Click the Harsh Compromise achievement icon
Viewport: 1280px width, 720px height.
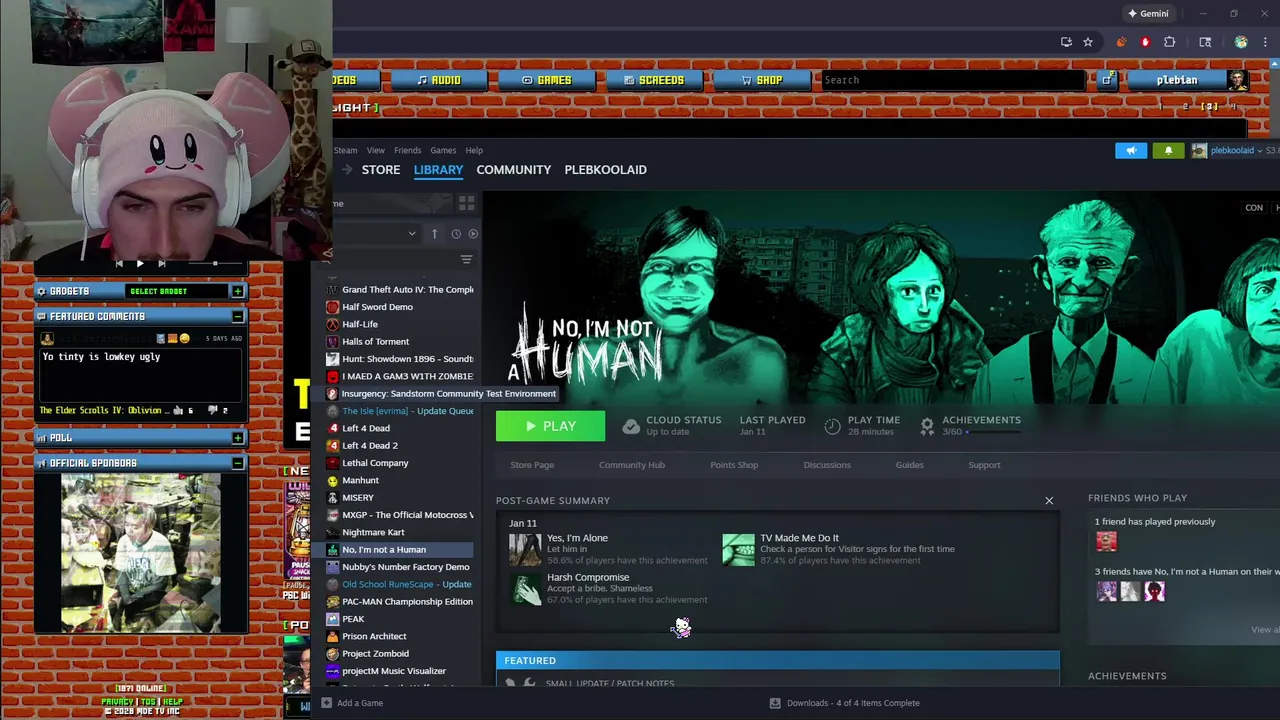pos(525,588)
